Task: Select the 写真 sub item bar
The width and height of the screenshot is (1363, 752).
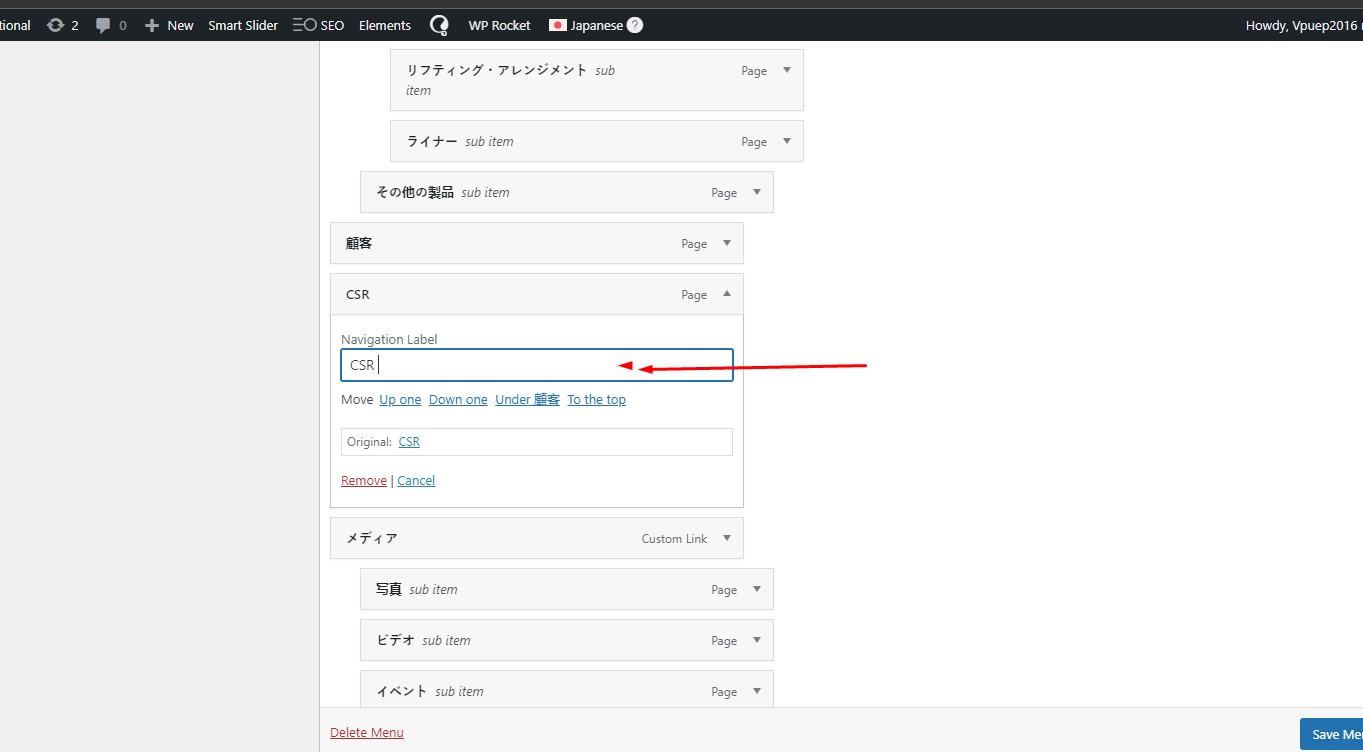Action: pos(567,589)
